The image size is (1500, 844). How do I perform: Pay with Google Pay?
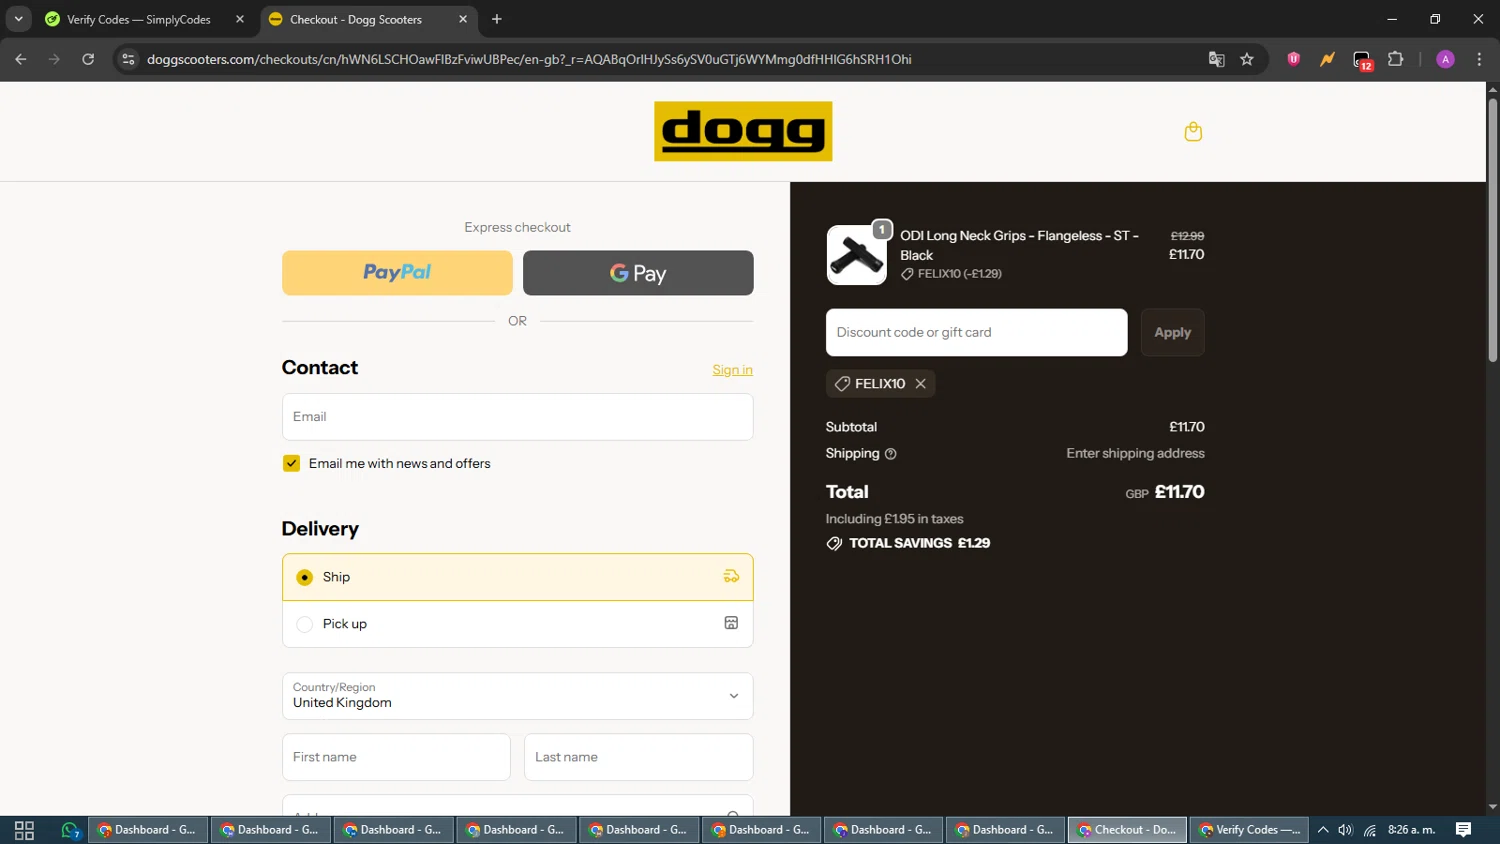coord(638,273)
